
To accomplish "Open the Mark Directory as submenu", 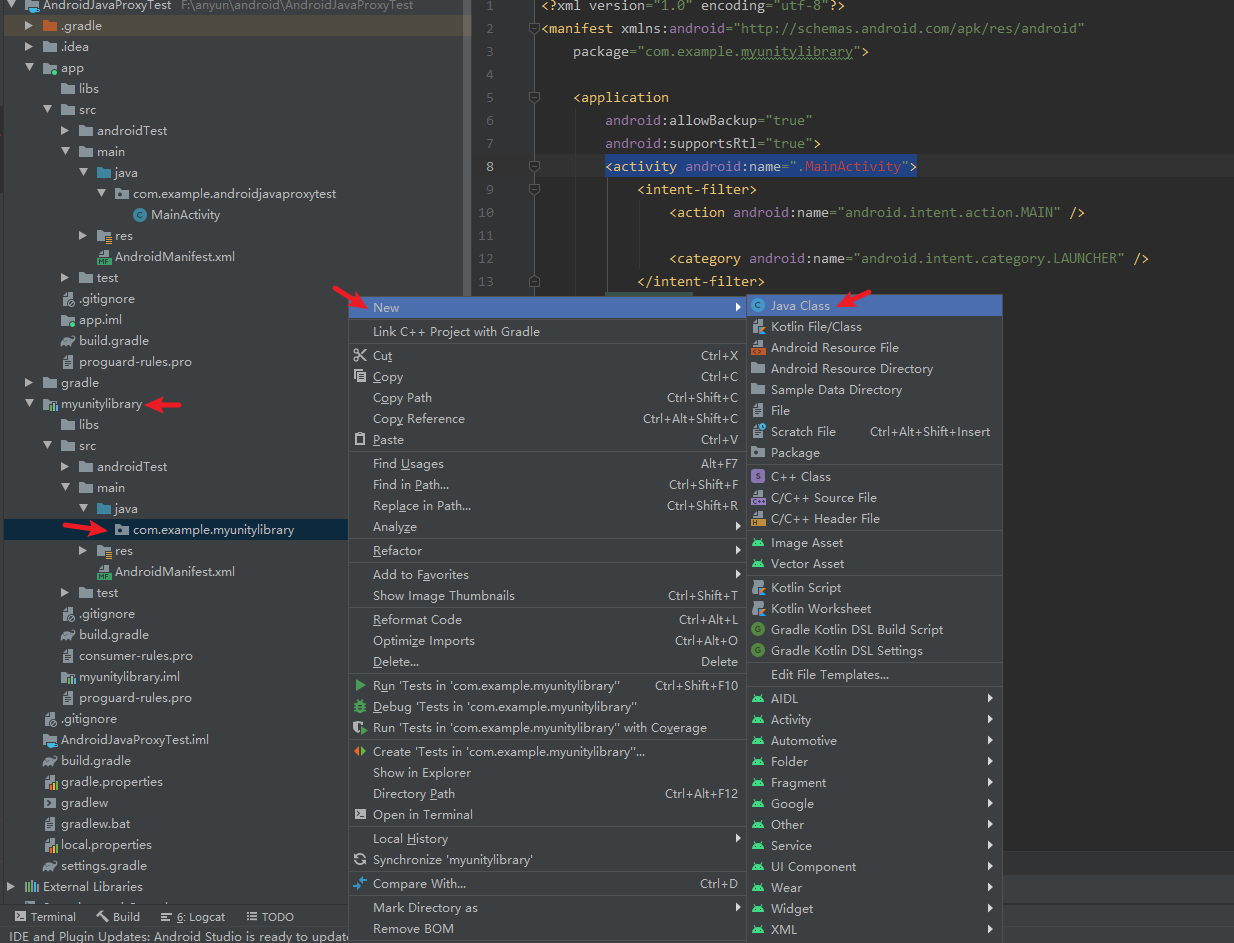I will (x=548, y=908).
